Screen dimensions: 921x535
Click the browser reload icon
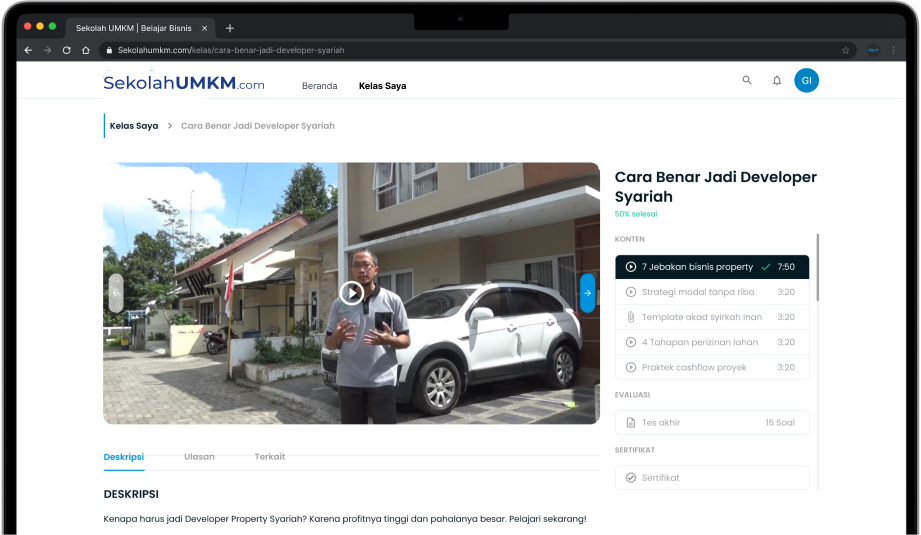(67, 50)
